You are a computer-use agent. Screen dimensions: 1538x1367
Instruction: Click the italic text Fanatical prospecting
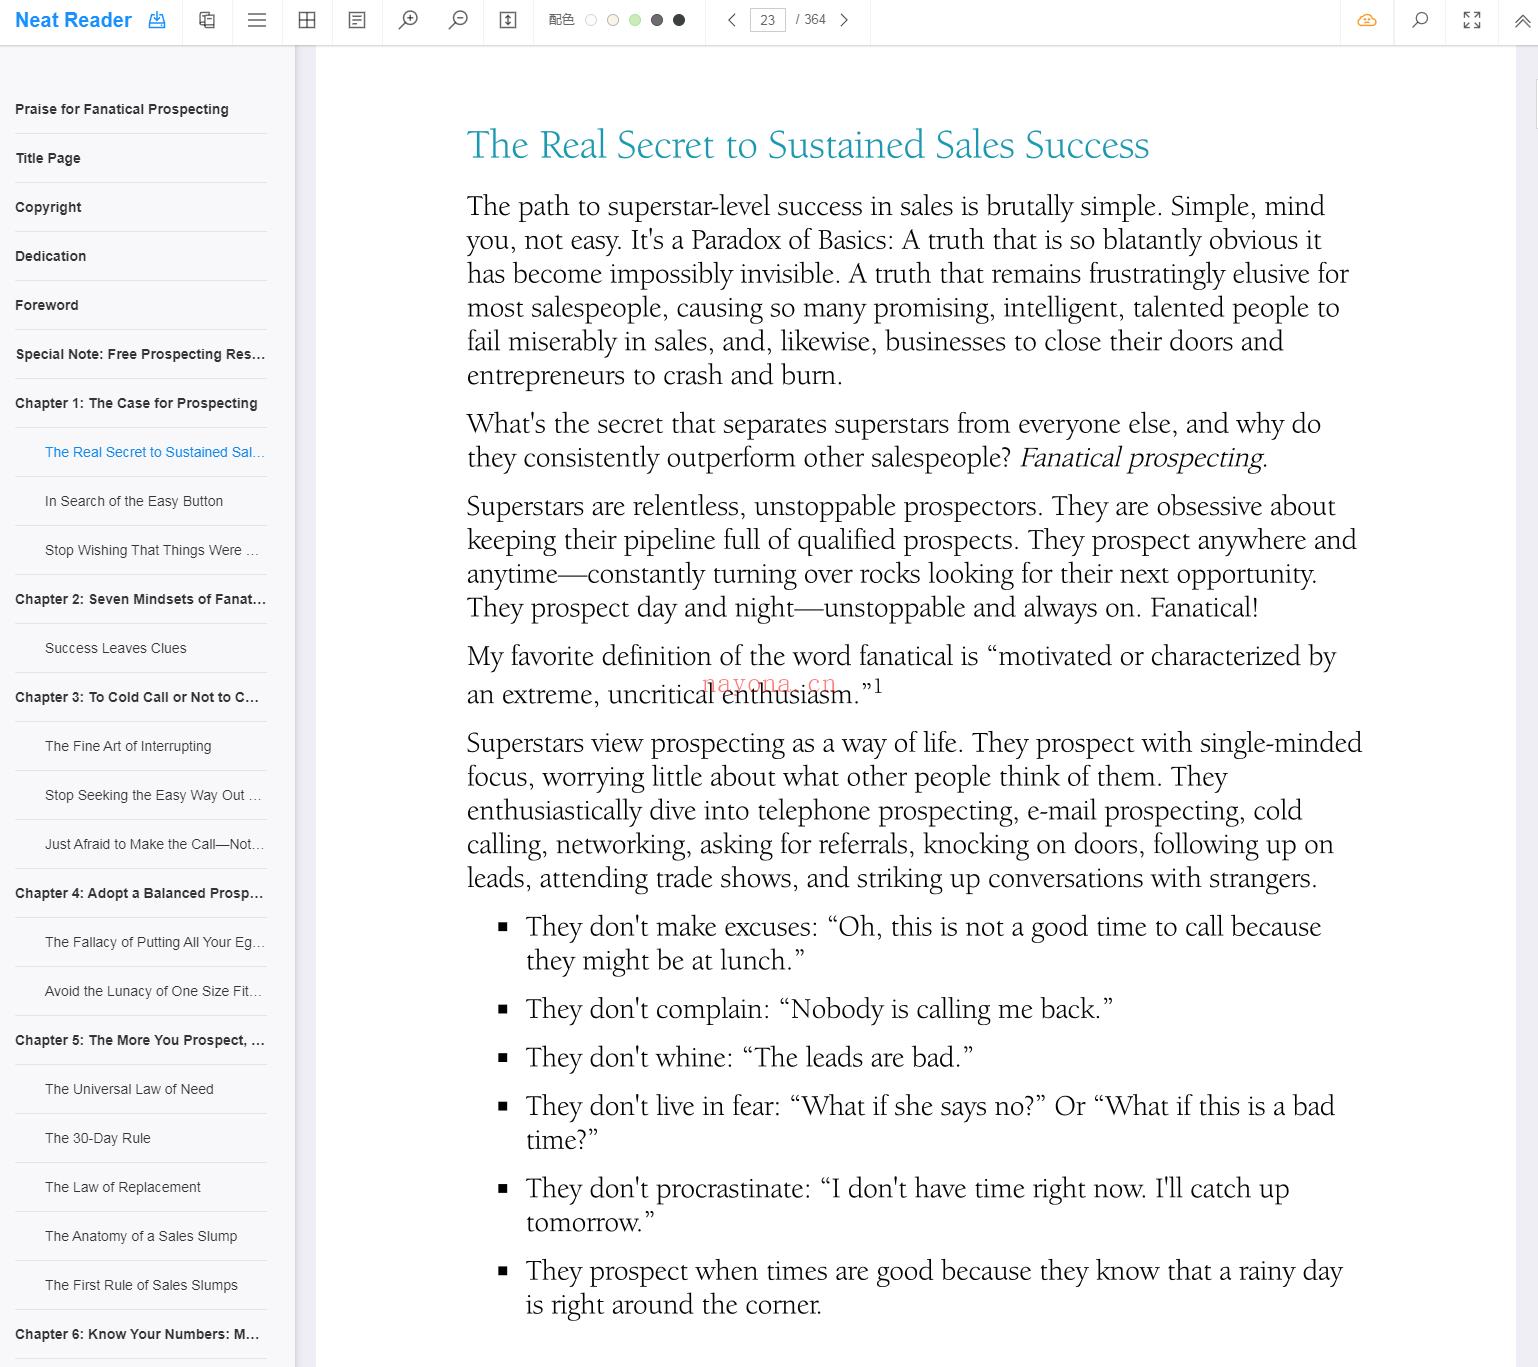click(1143, 458)
